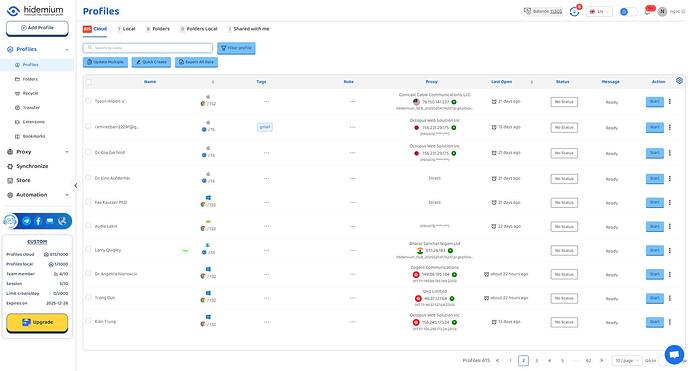
Task: Expand the Proxy sidebar section
Action: tap(67, 152)
